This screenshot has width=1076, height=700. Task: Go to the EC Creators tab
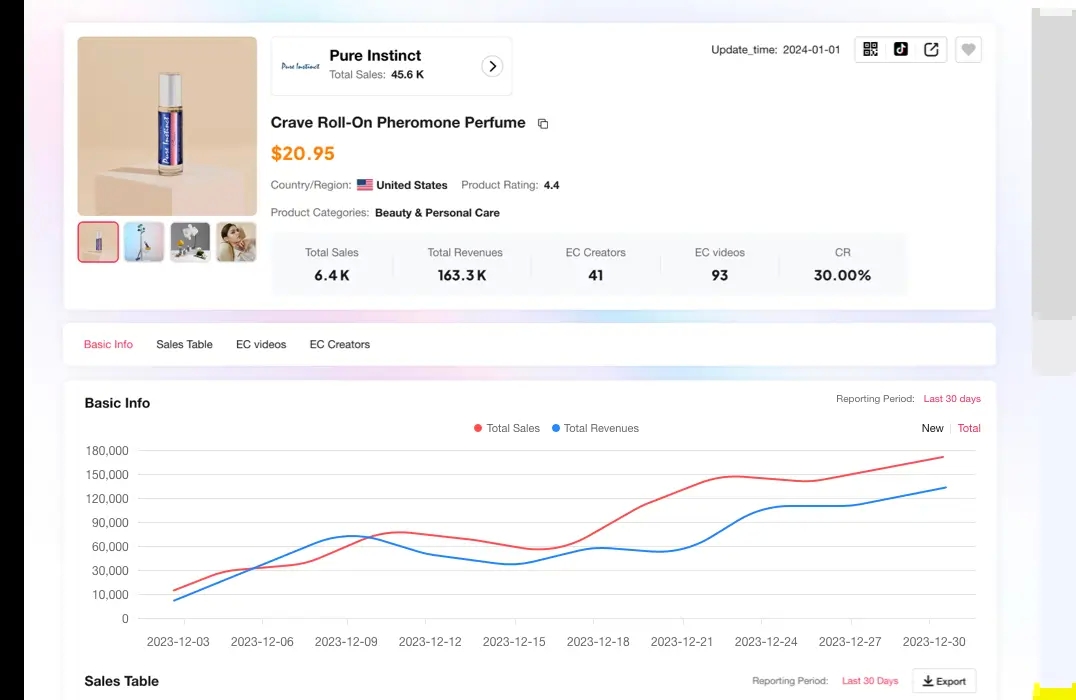[339, 344]
